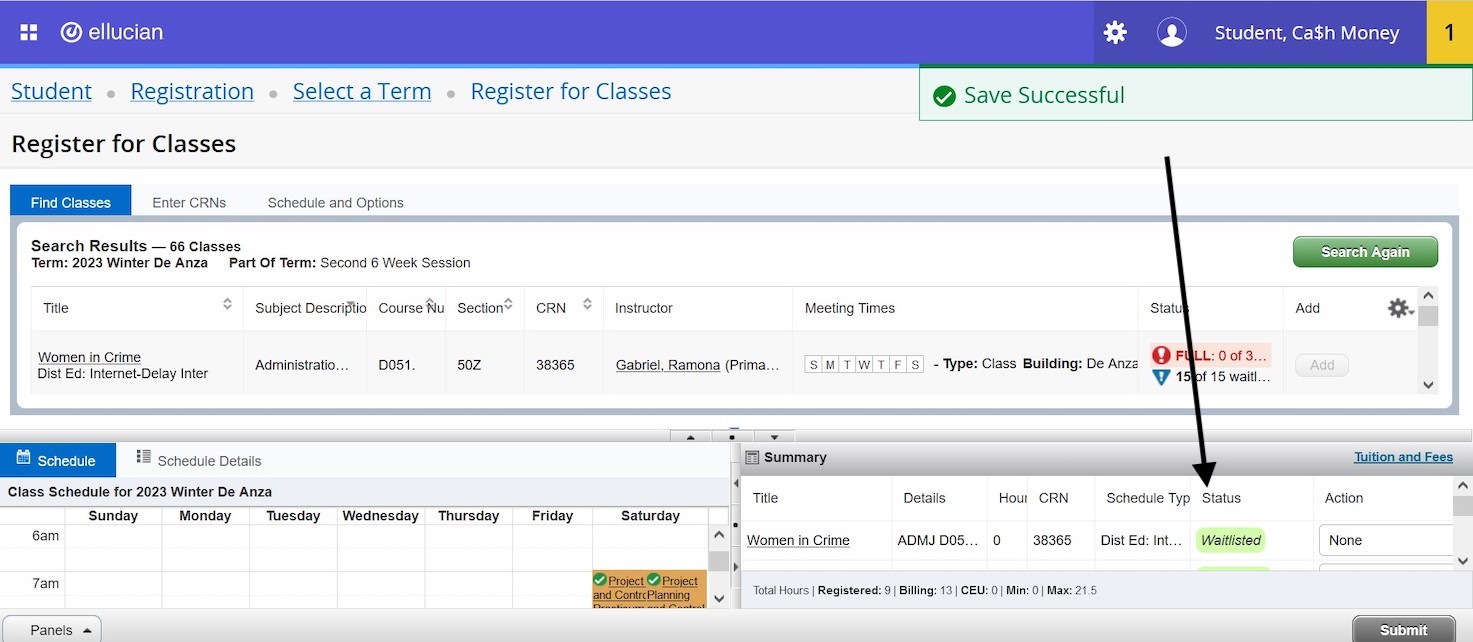
Task: Switch to the Enter CRNs tab
Action: click(189, 202)
